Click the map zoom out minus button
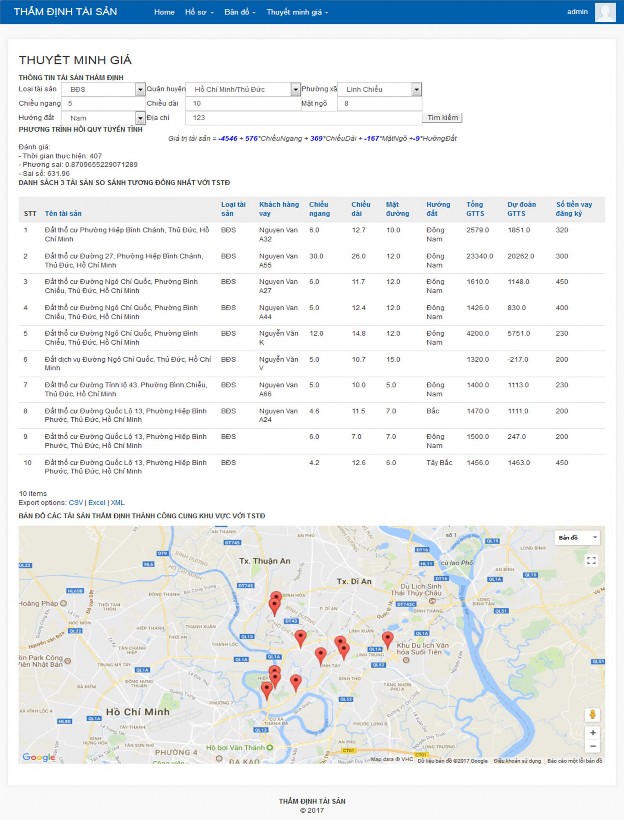This screenshot has width=624, height=820. click(593, 746)
